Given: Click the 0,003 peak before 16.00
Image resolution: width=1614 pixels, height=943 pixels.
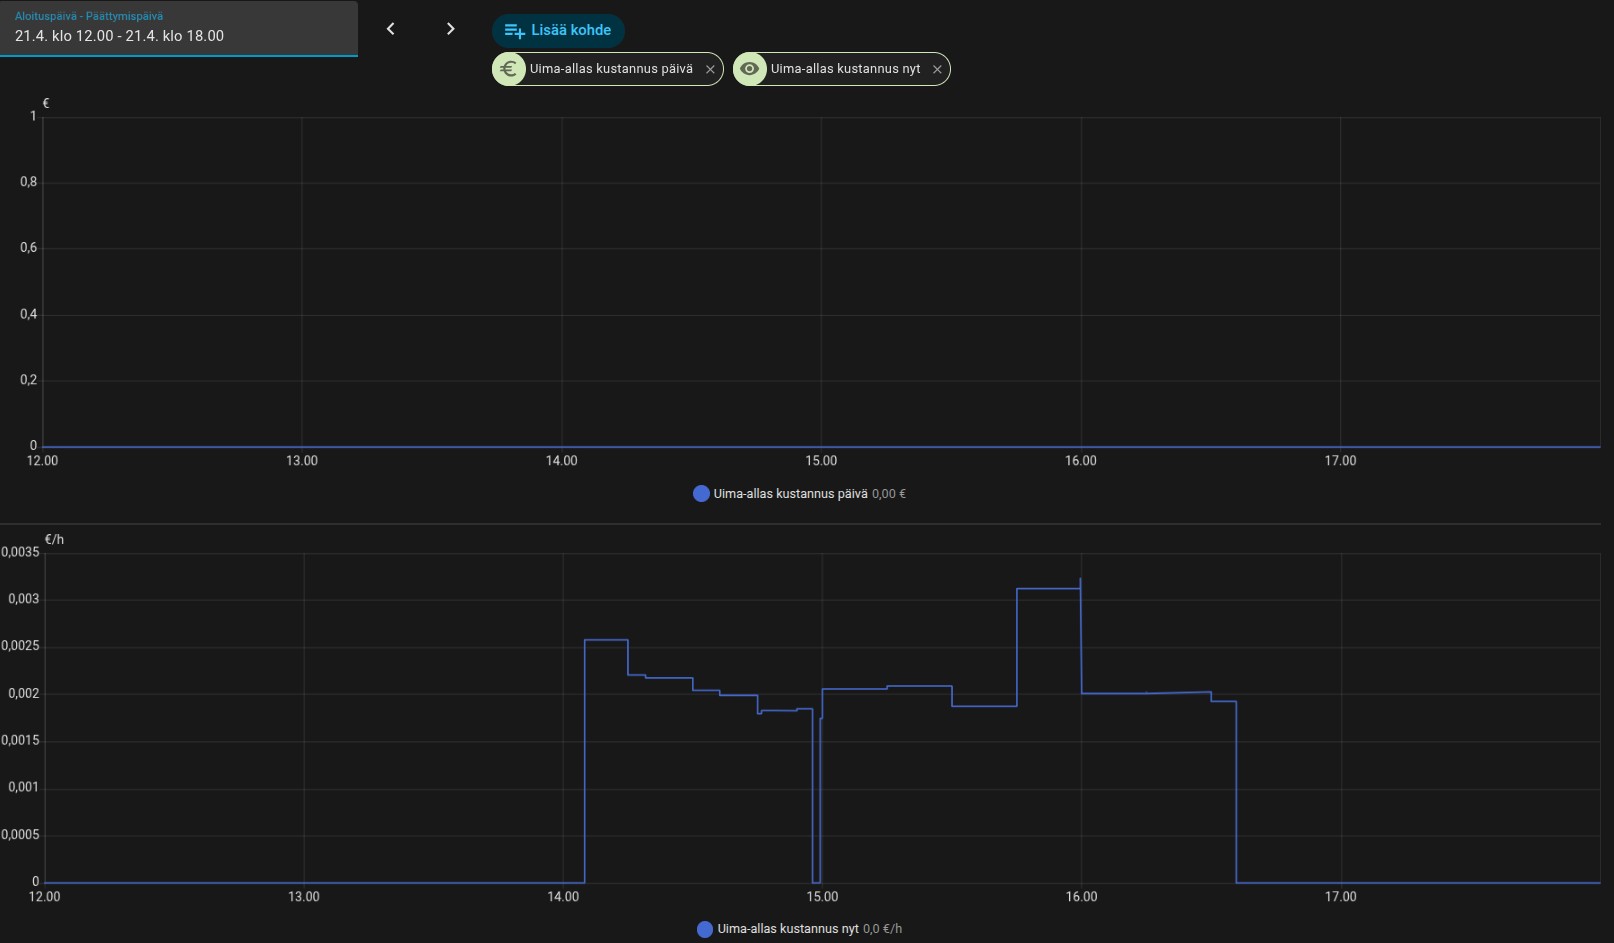Looking at the screenshot, I should (1048, 589).
